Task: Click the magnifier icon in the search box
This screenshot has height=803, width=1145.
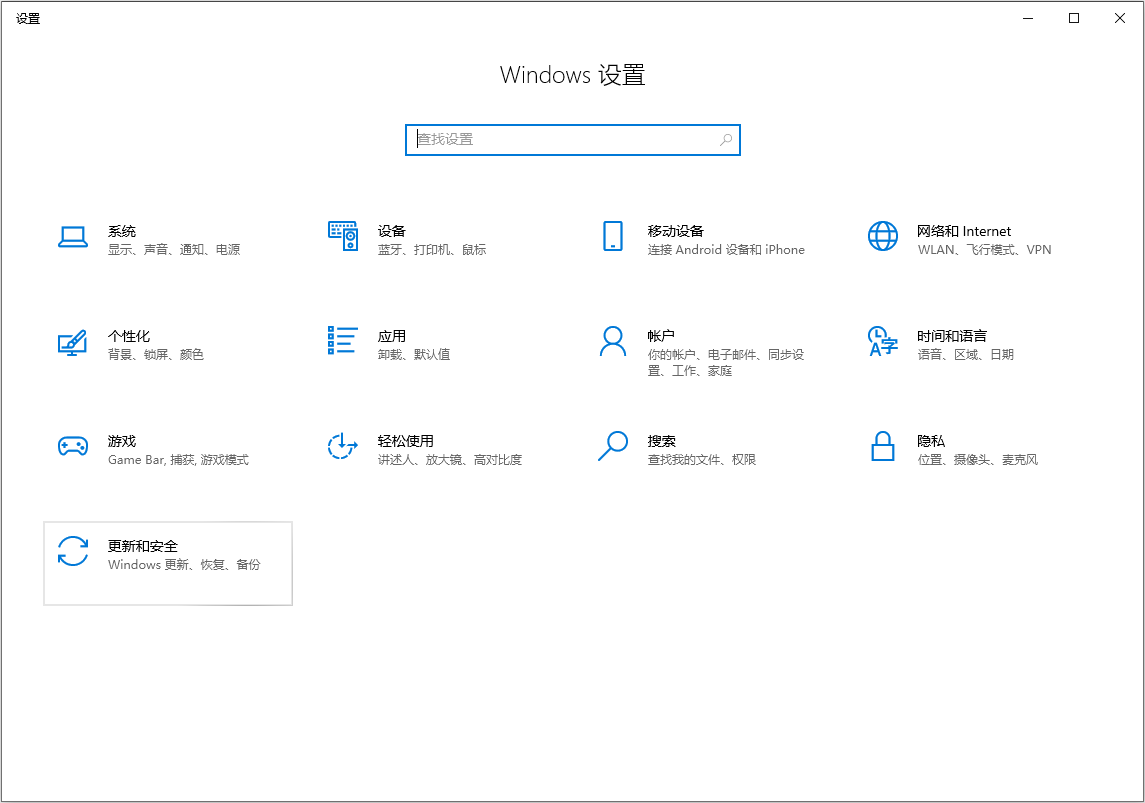Action: [726, 140]
